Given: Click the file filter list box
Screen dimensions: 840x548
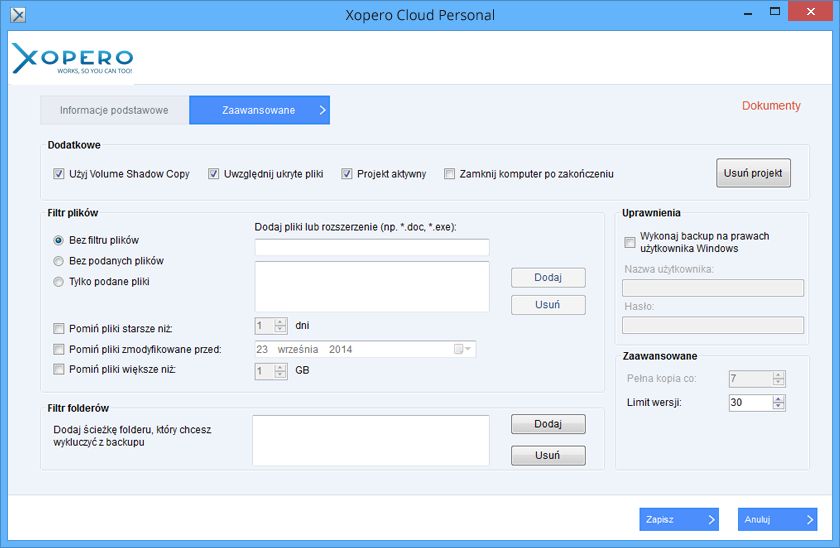Looking at the screenshot, I should coord(372,287).
